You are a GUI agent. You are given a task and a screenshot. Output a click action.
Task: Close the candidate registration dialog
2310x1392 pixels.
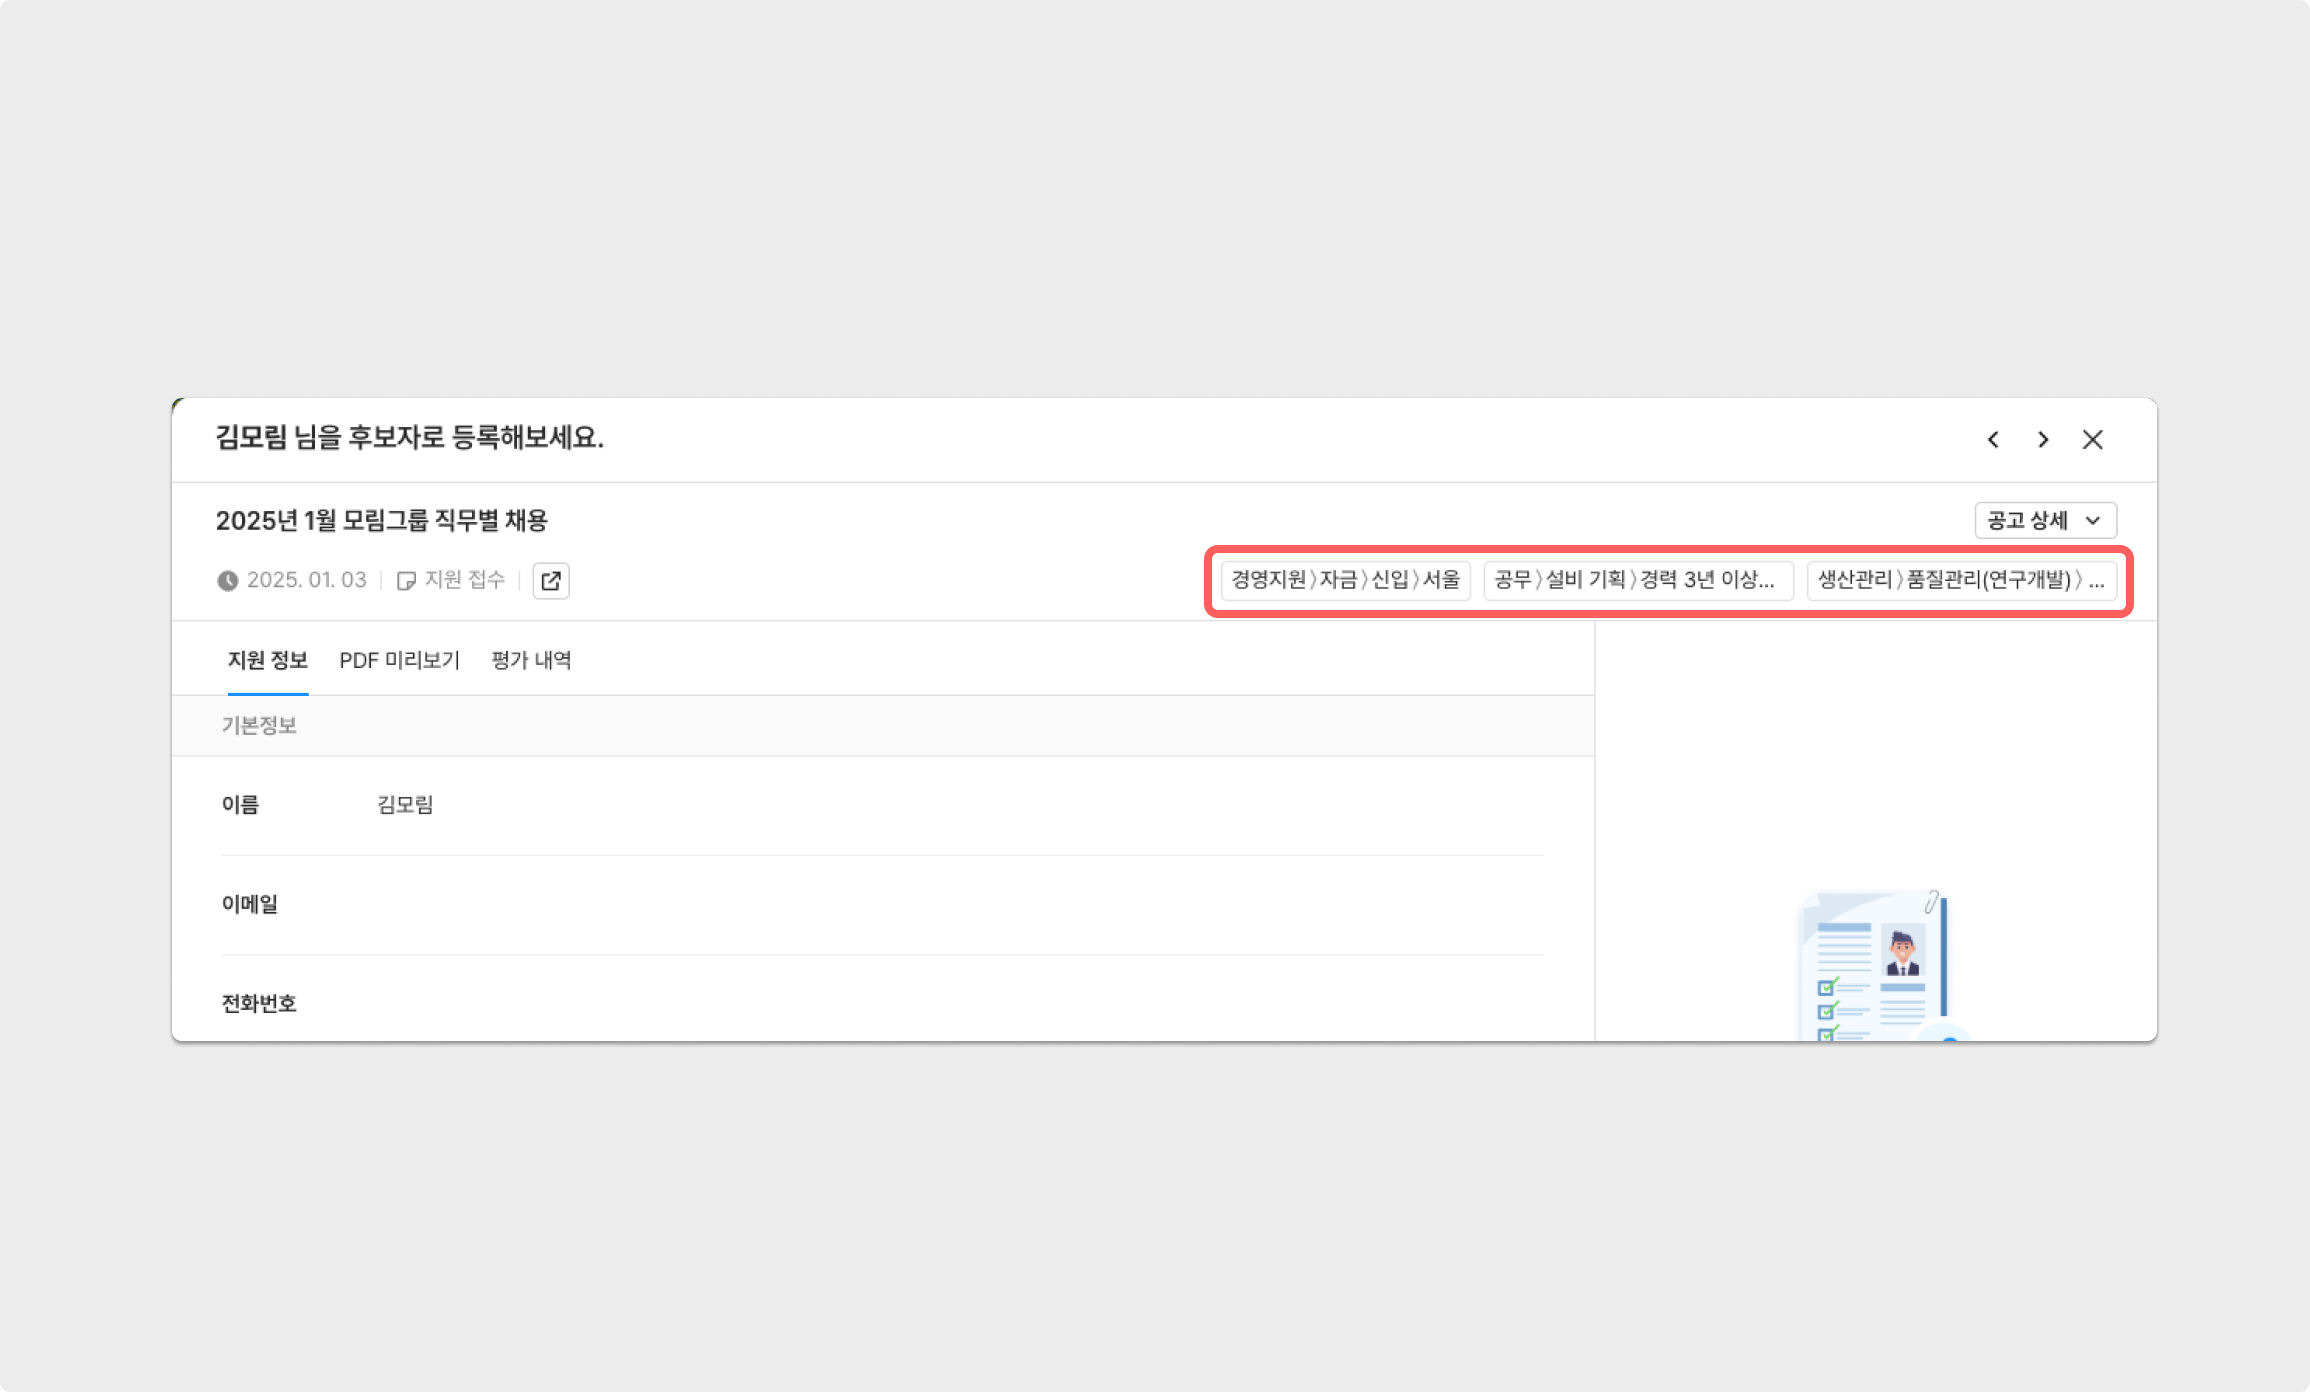coord(2092,440)
